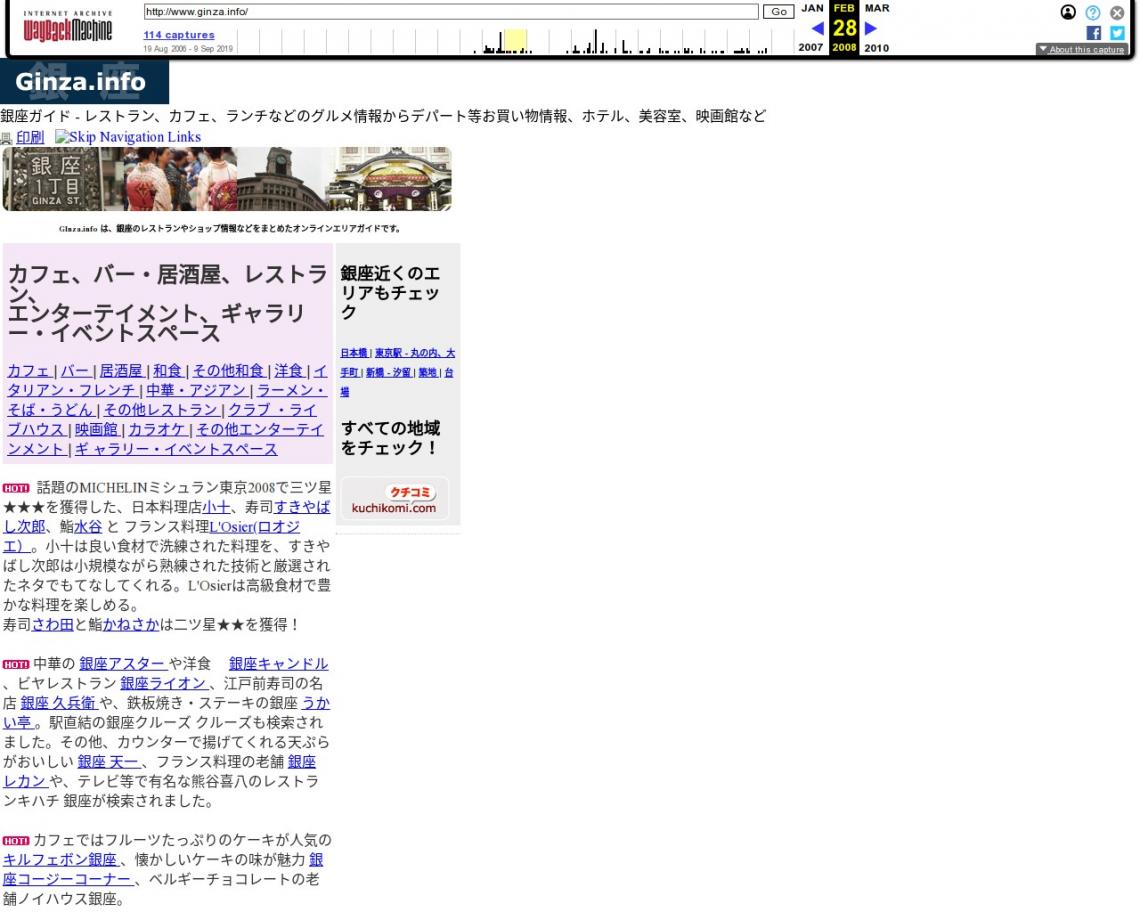This screenshot has width=1140, height=912.
Task: Click the URL input field
Action: click(x=451, y=12)
